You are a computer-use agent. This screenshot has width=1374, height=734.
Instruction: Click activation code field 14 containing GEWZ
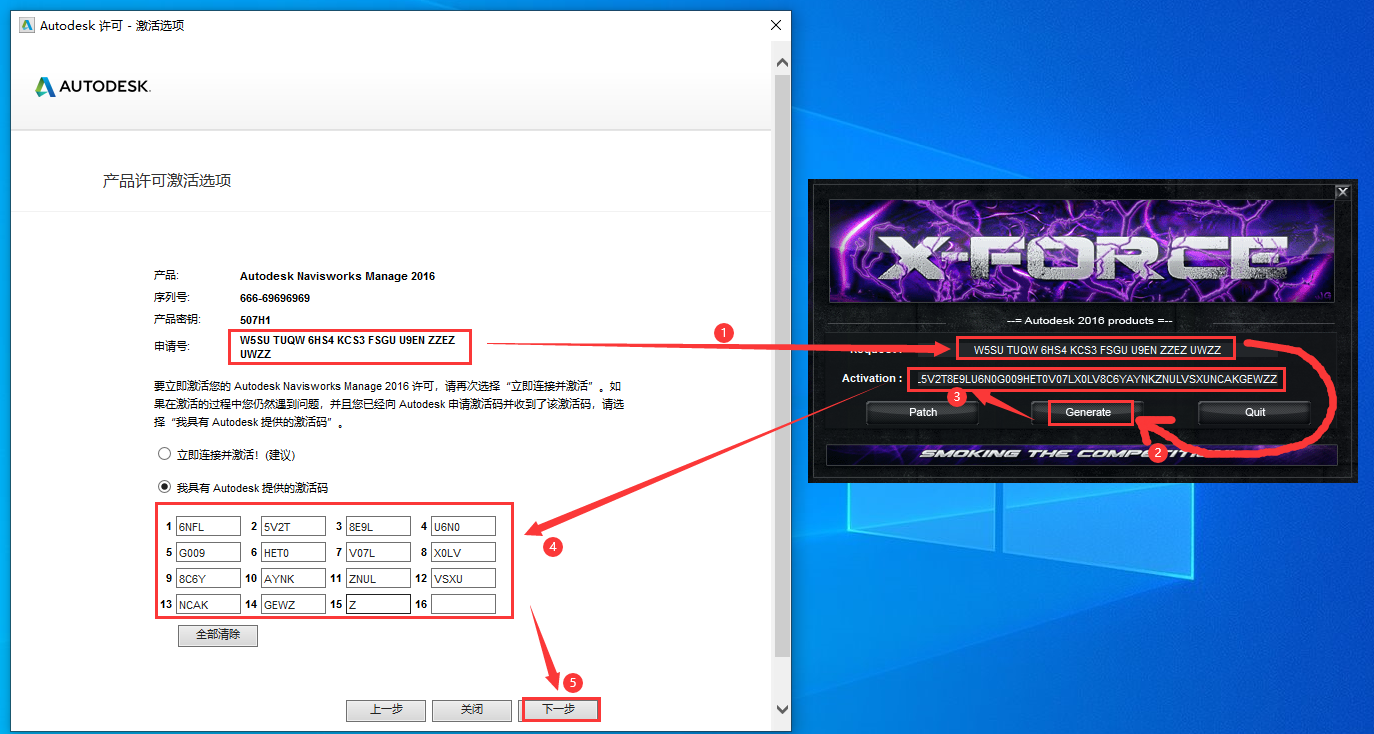point(293,604)
